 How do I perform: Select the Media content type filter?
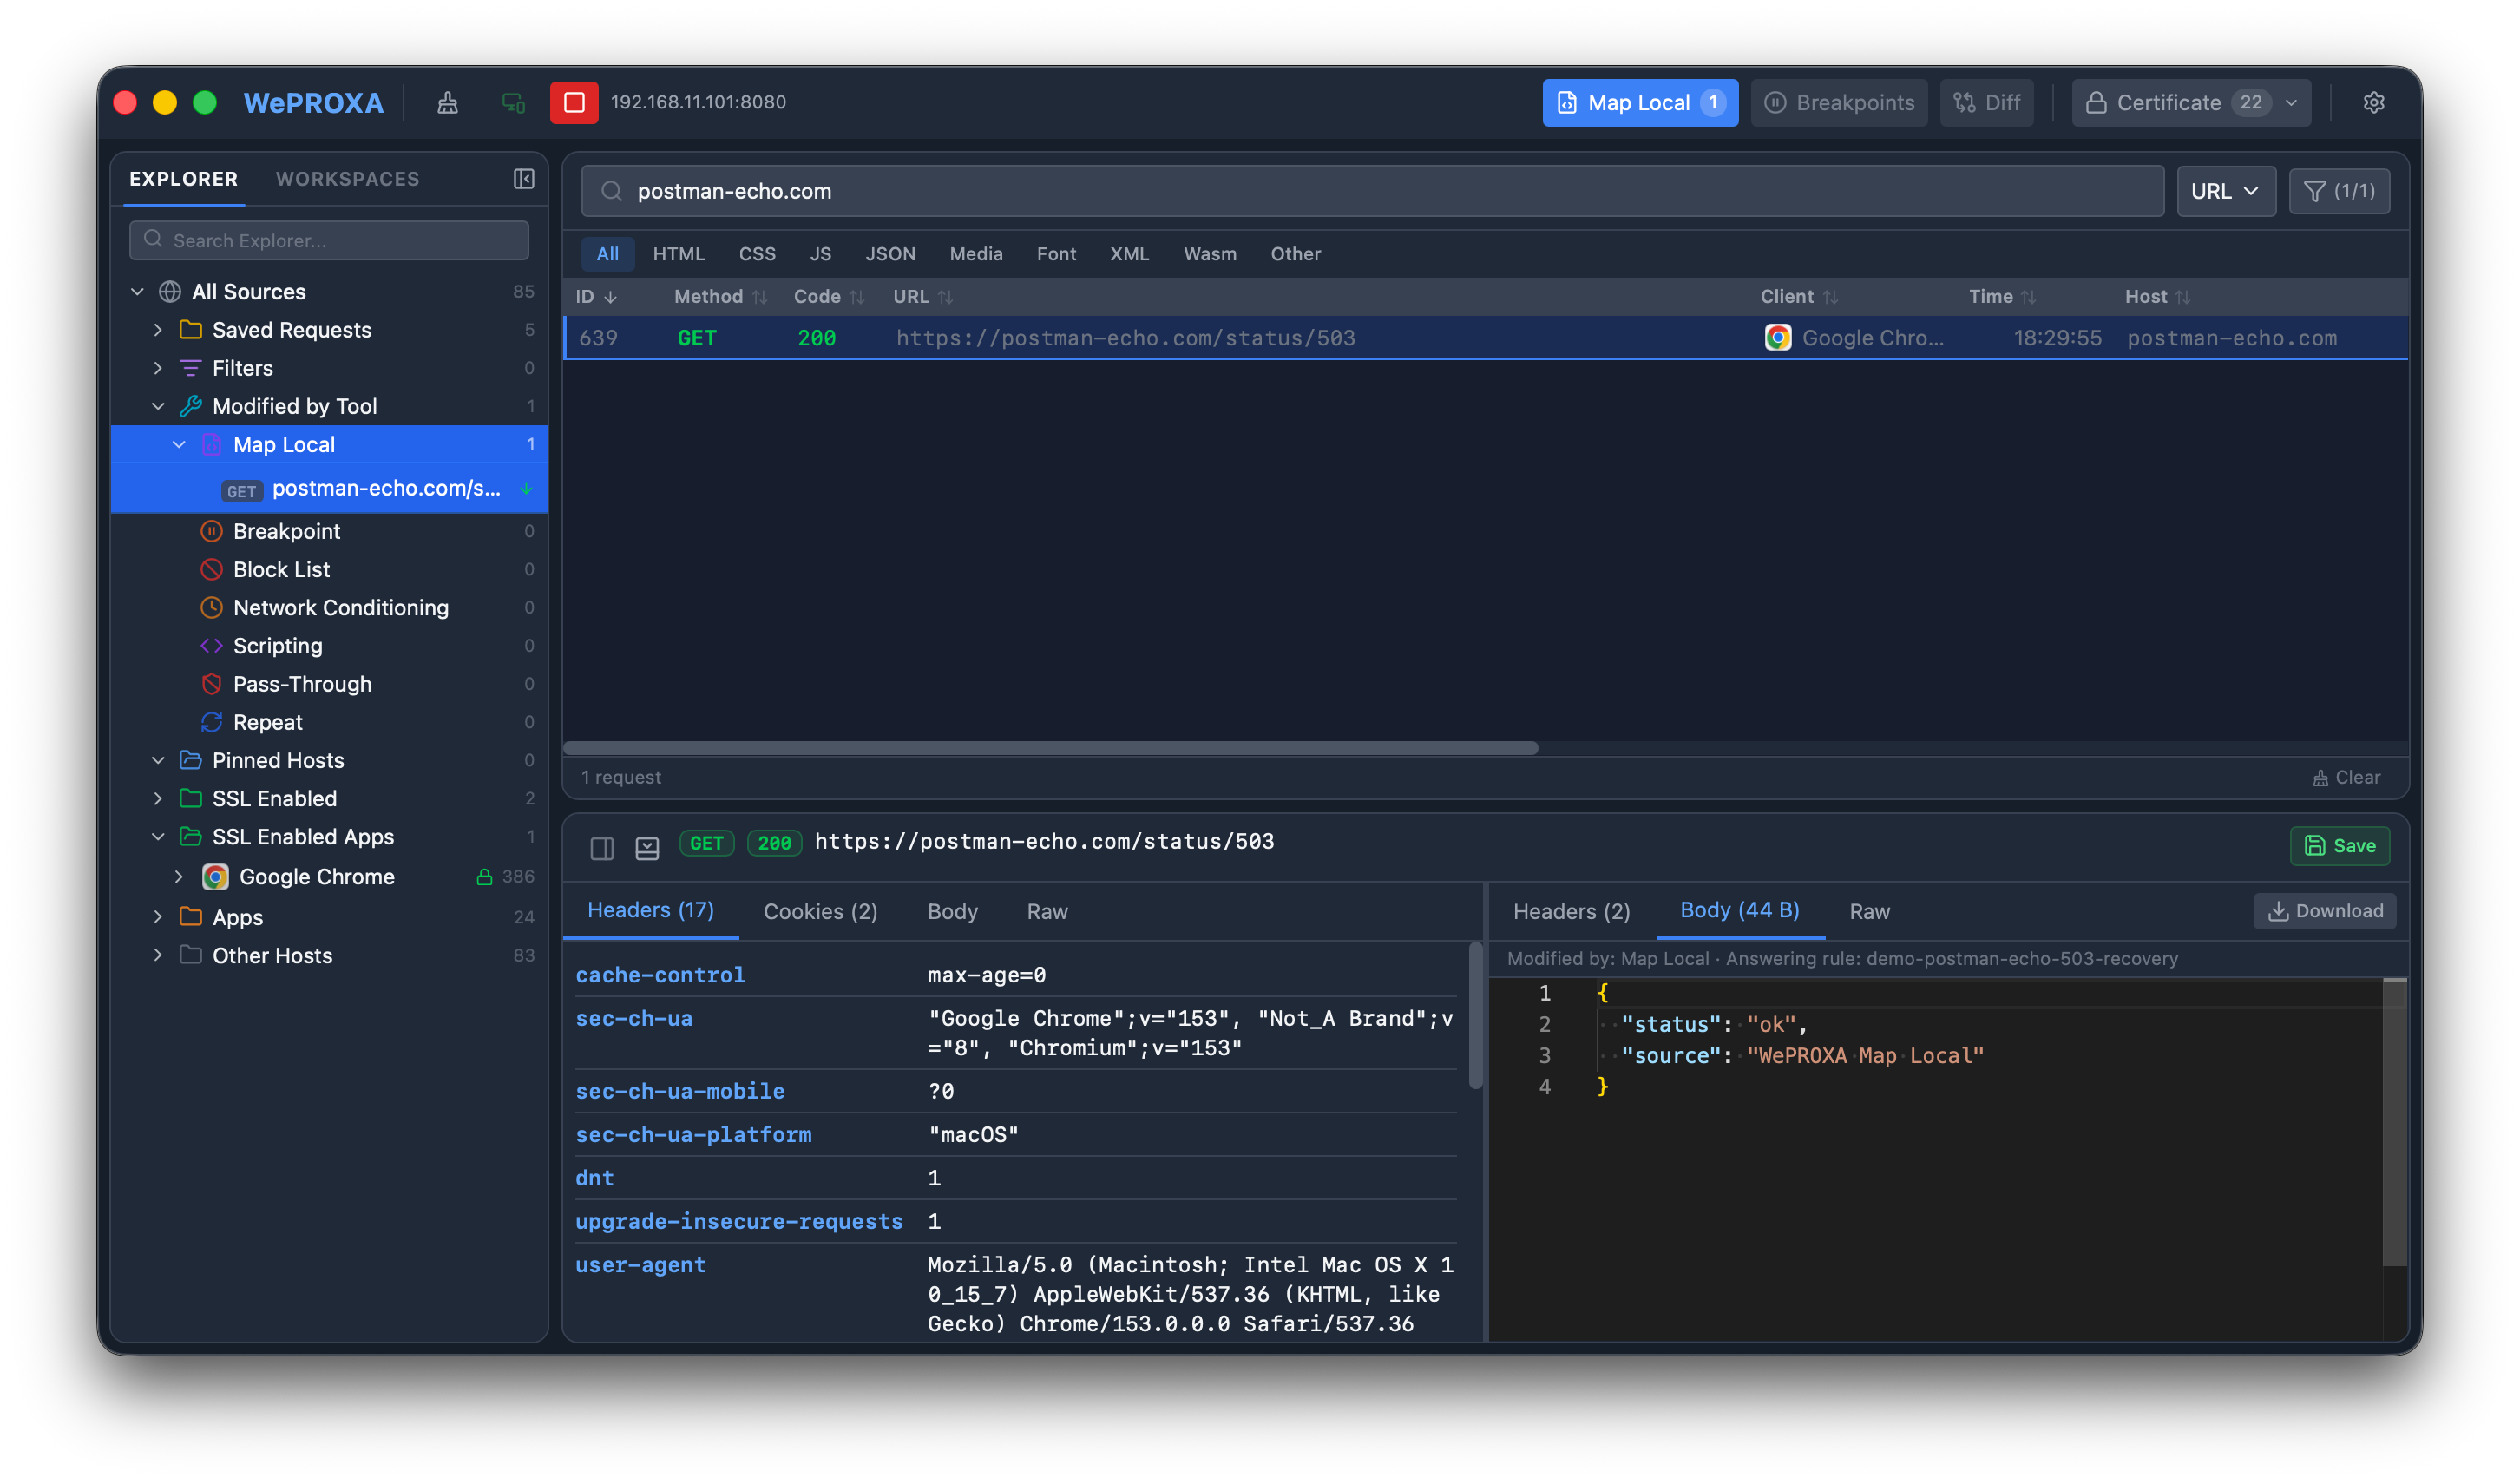coord(975,254)
